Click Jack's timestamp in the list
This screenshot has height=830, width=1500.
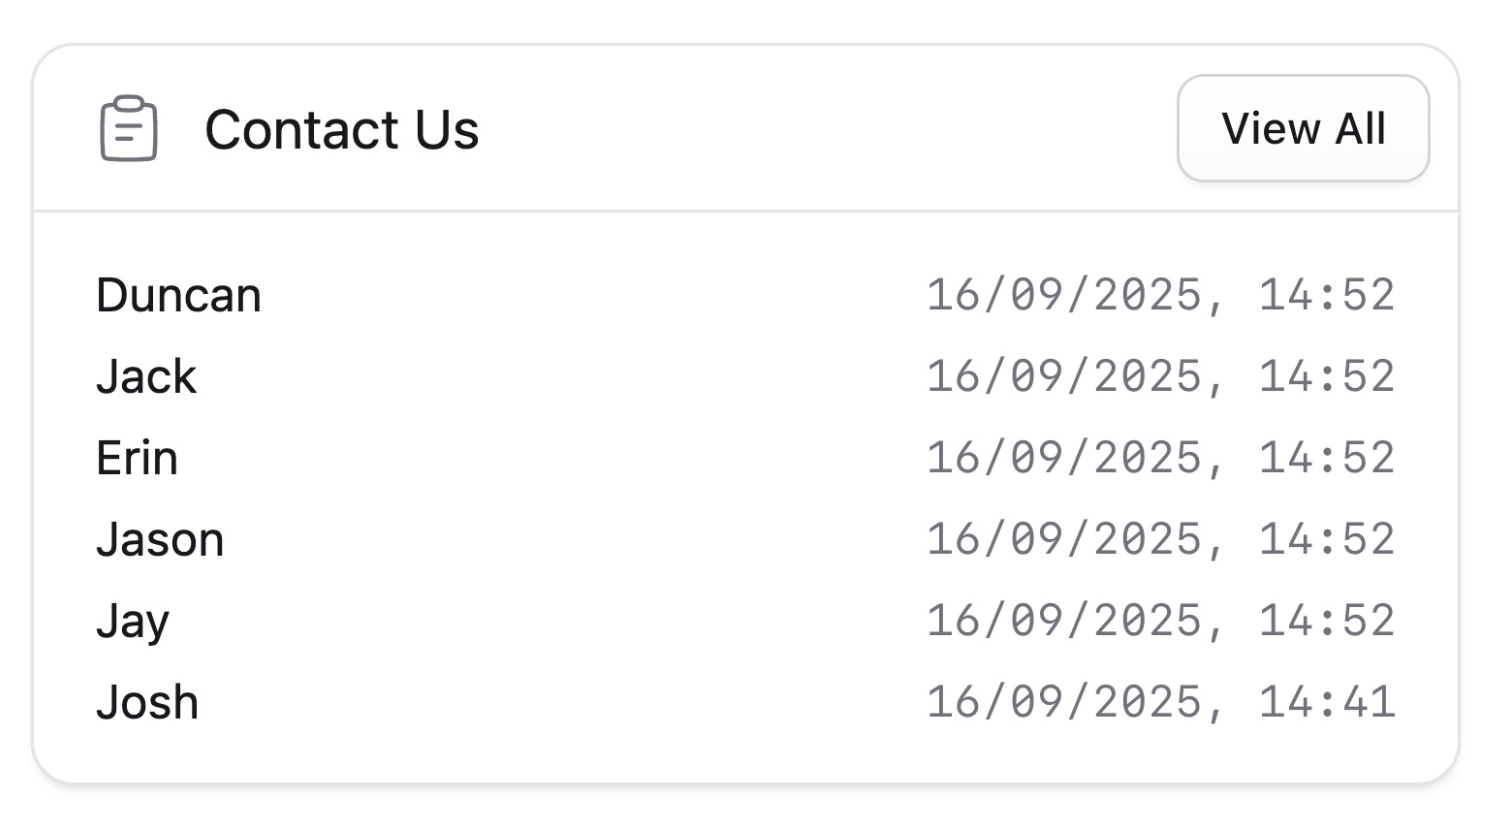[x=1160, y=375]
